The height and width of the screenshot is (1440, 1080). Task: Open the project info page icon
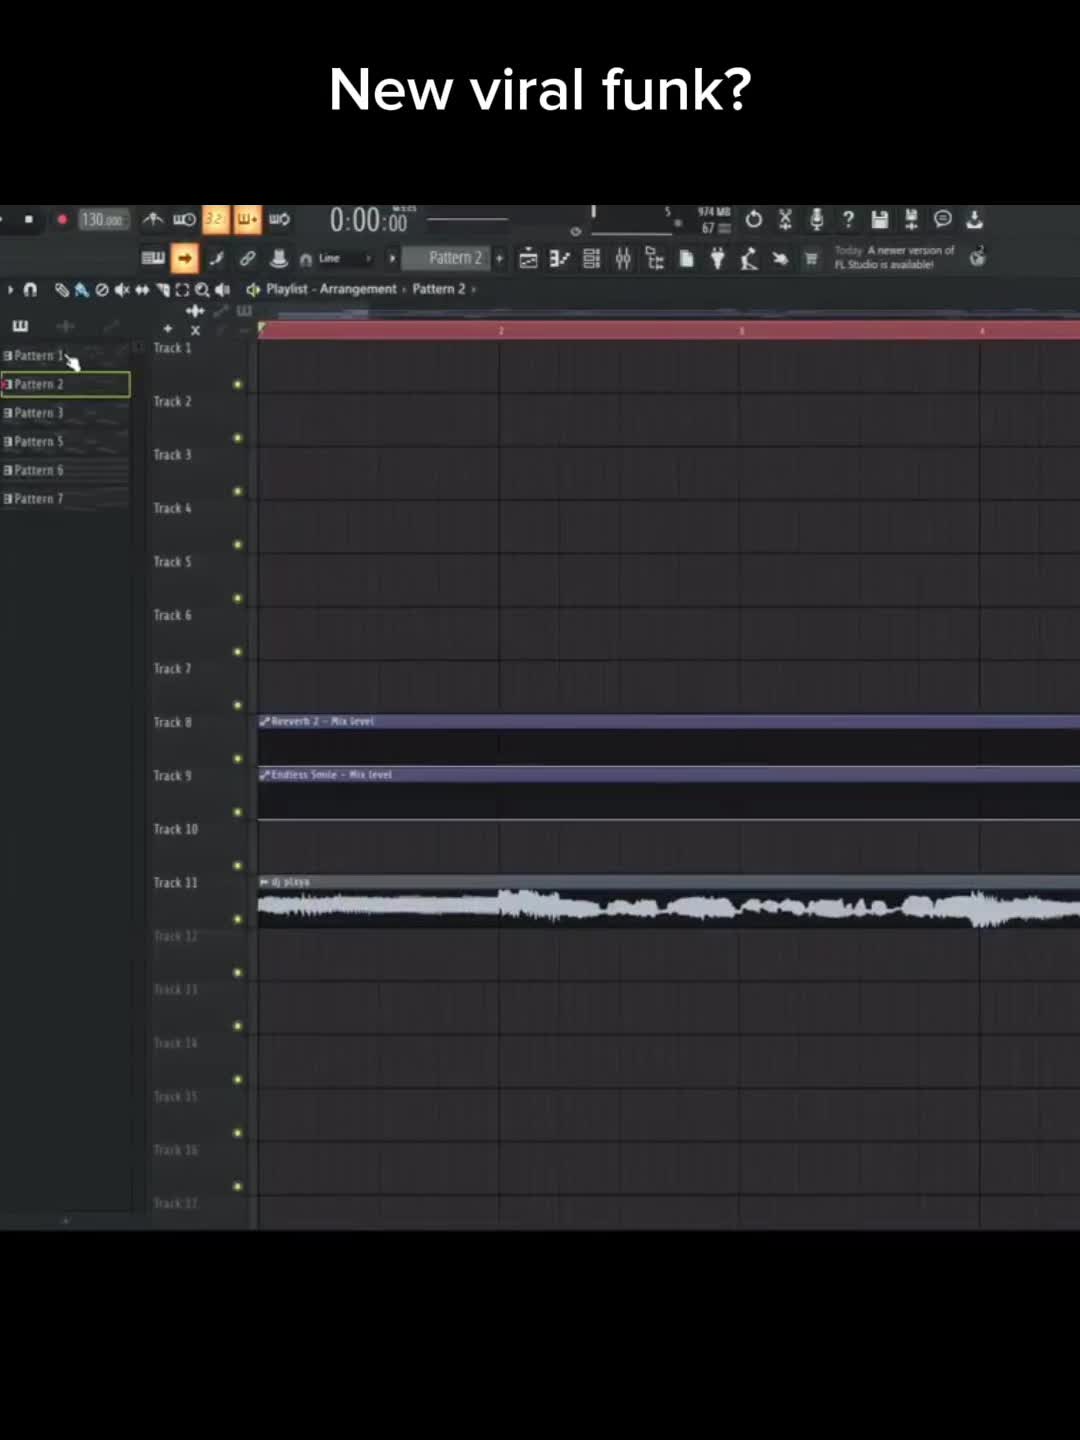[x=686, y=259]
